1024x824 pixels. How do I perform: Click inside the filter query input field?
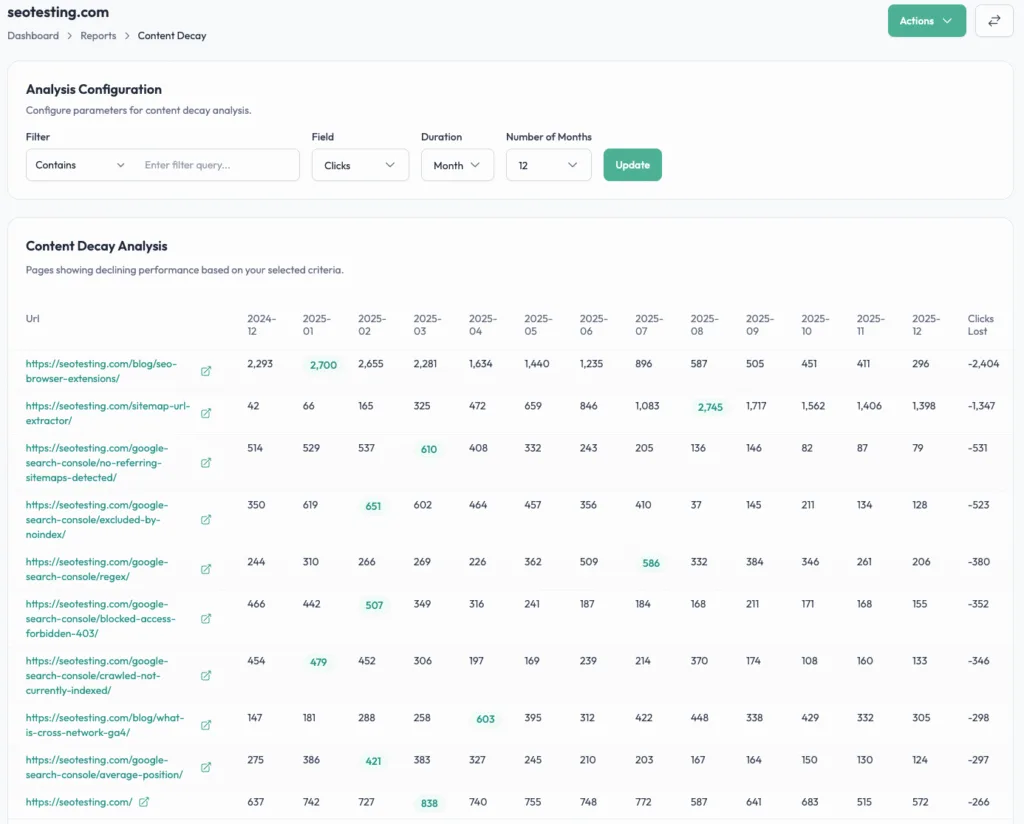click(218, 164)
